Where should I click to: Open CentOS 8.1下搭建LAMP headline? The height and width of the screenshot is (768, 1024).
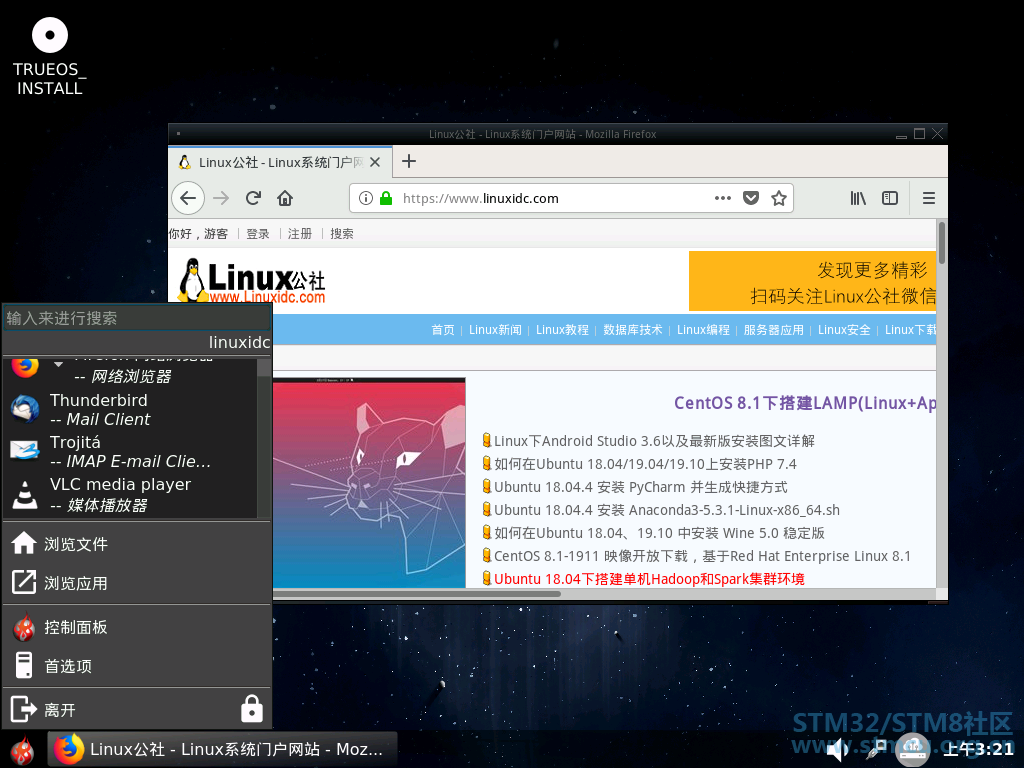(805, 403)
